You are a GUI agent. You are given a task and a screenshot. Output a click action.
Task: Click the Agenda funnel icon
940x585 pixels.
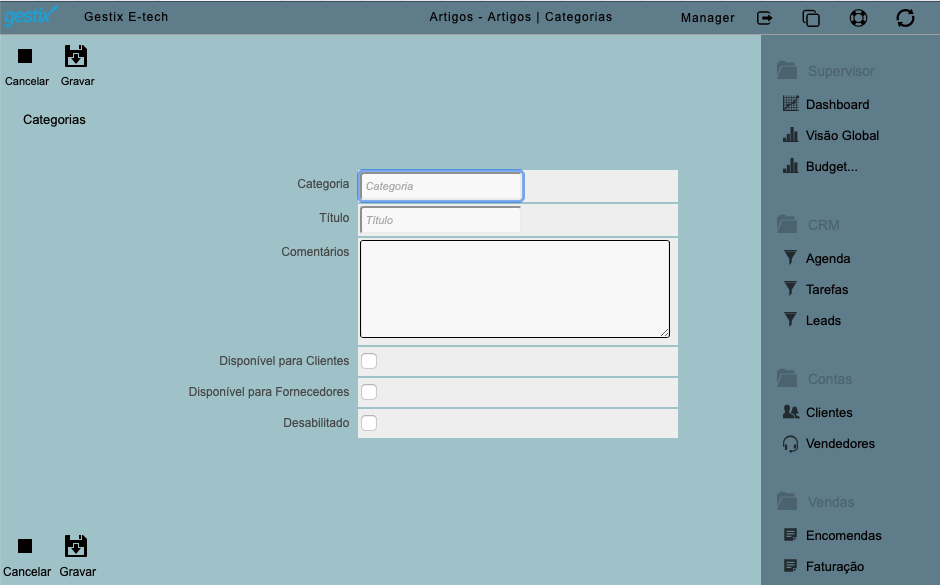click(791, 258)
